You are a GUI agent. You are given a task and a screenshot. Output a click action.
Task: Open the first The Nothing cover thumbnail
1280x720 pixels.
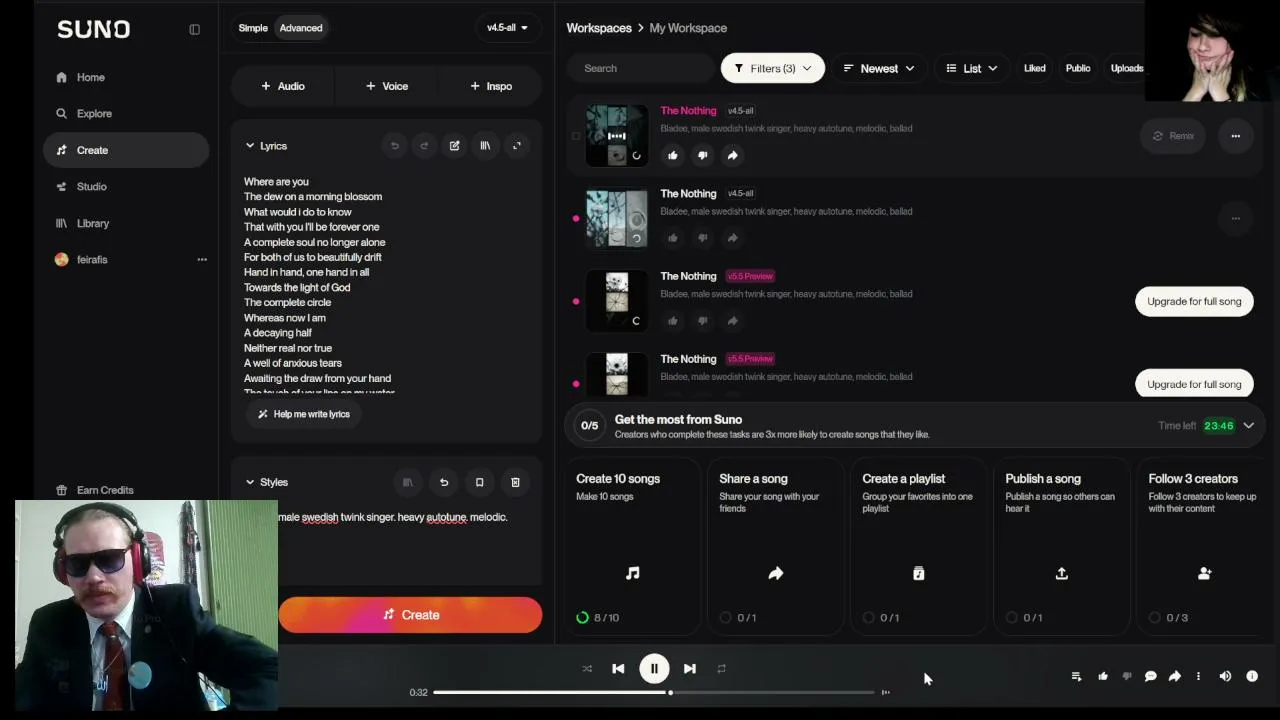pyautogui.click(x=617, y=135)
